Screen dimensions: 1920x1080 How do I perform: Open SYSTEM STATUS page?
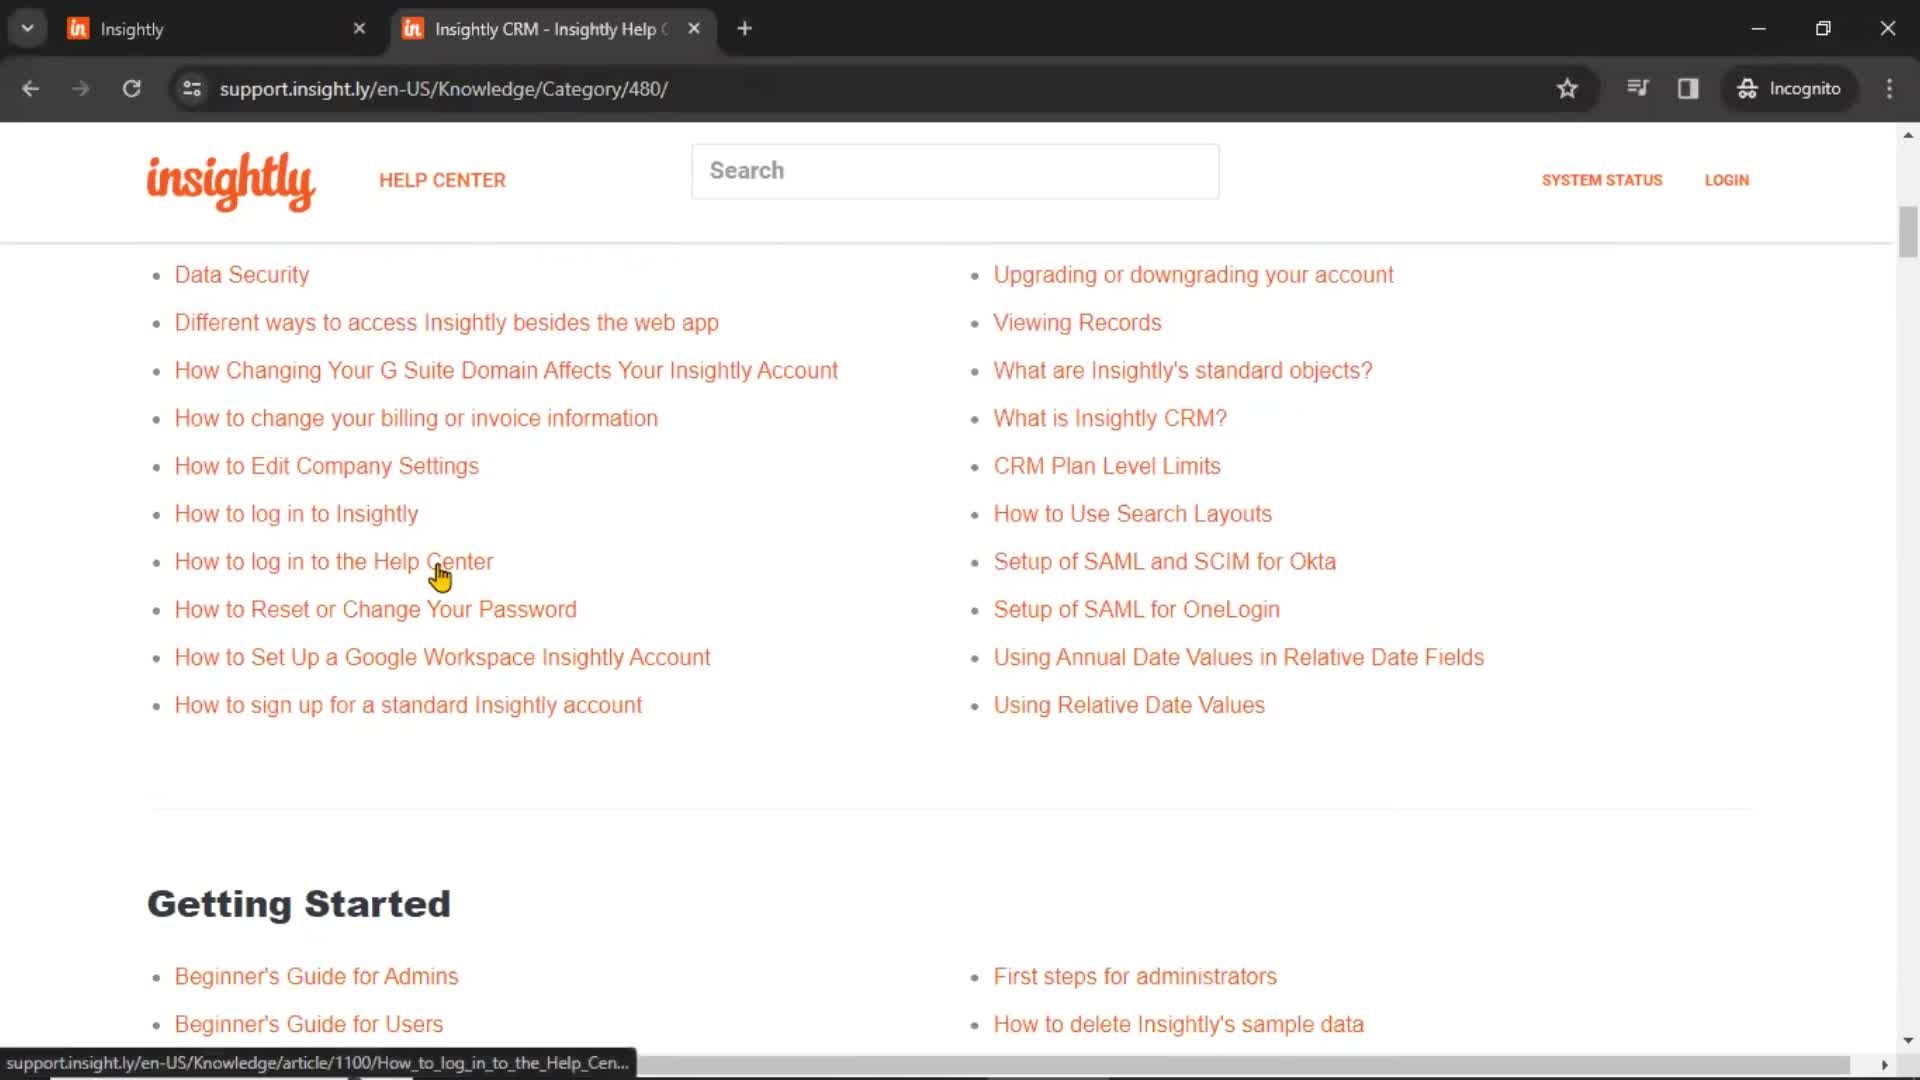[1602, 181]
